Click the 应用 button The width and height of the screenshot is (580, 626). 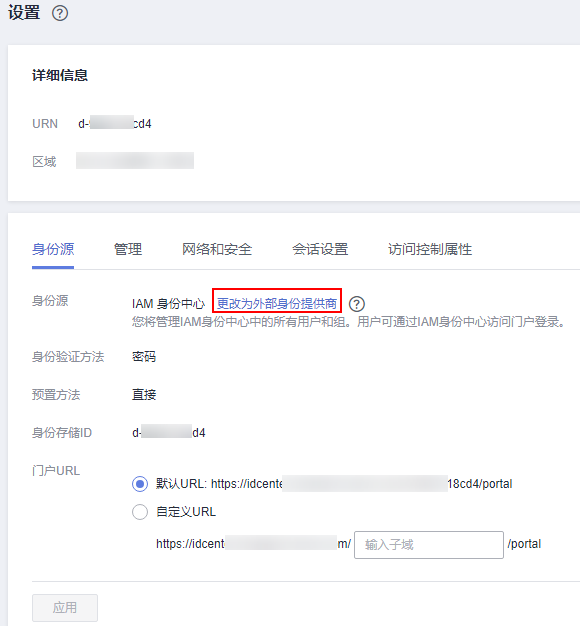[x=65, y=608]
